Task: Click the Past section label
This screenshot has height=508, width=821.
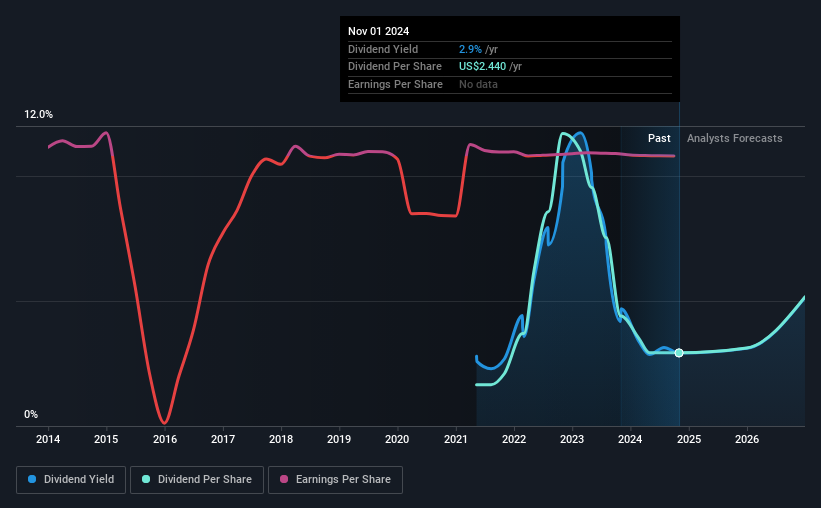Action: tap(659, 138)
